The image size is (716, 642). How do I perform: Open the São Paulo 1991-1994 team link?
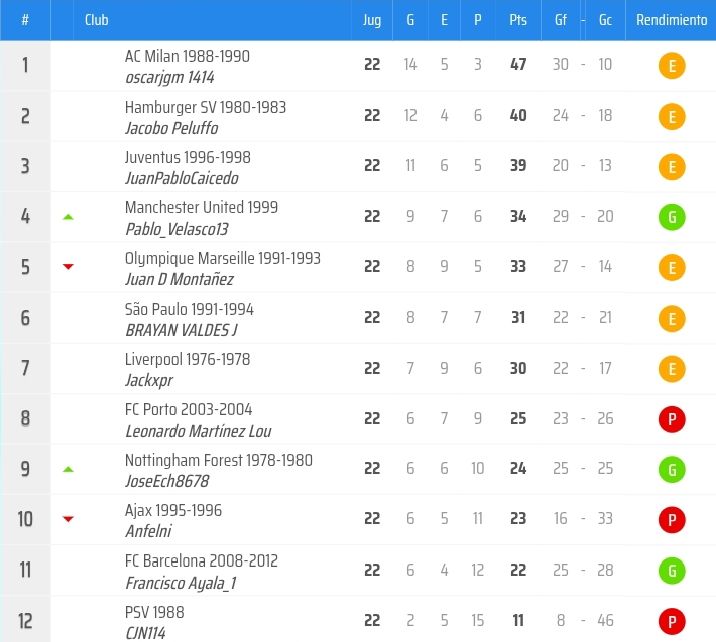[x=189, y=309]
